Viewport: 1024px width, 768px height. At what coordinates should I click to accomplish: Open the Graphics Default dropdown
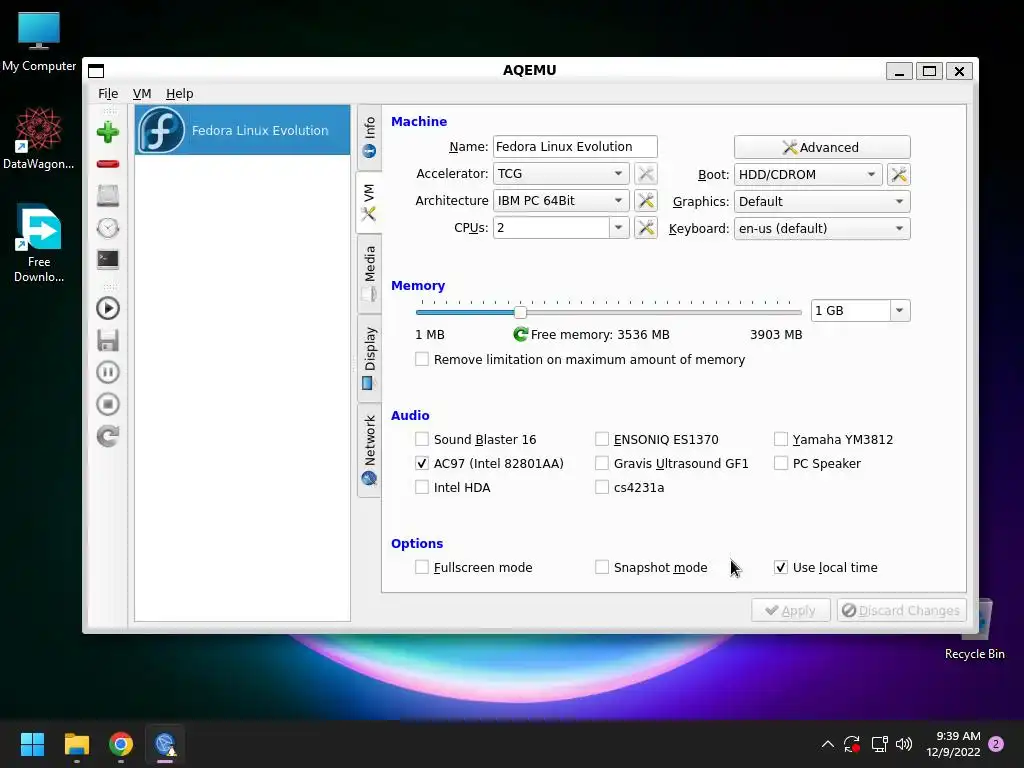(822, 201)
